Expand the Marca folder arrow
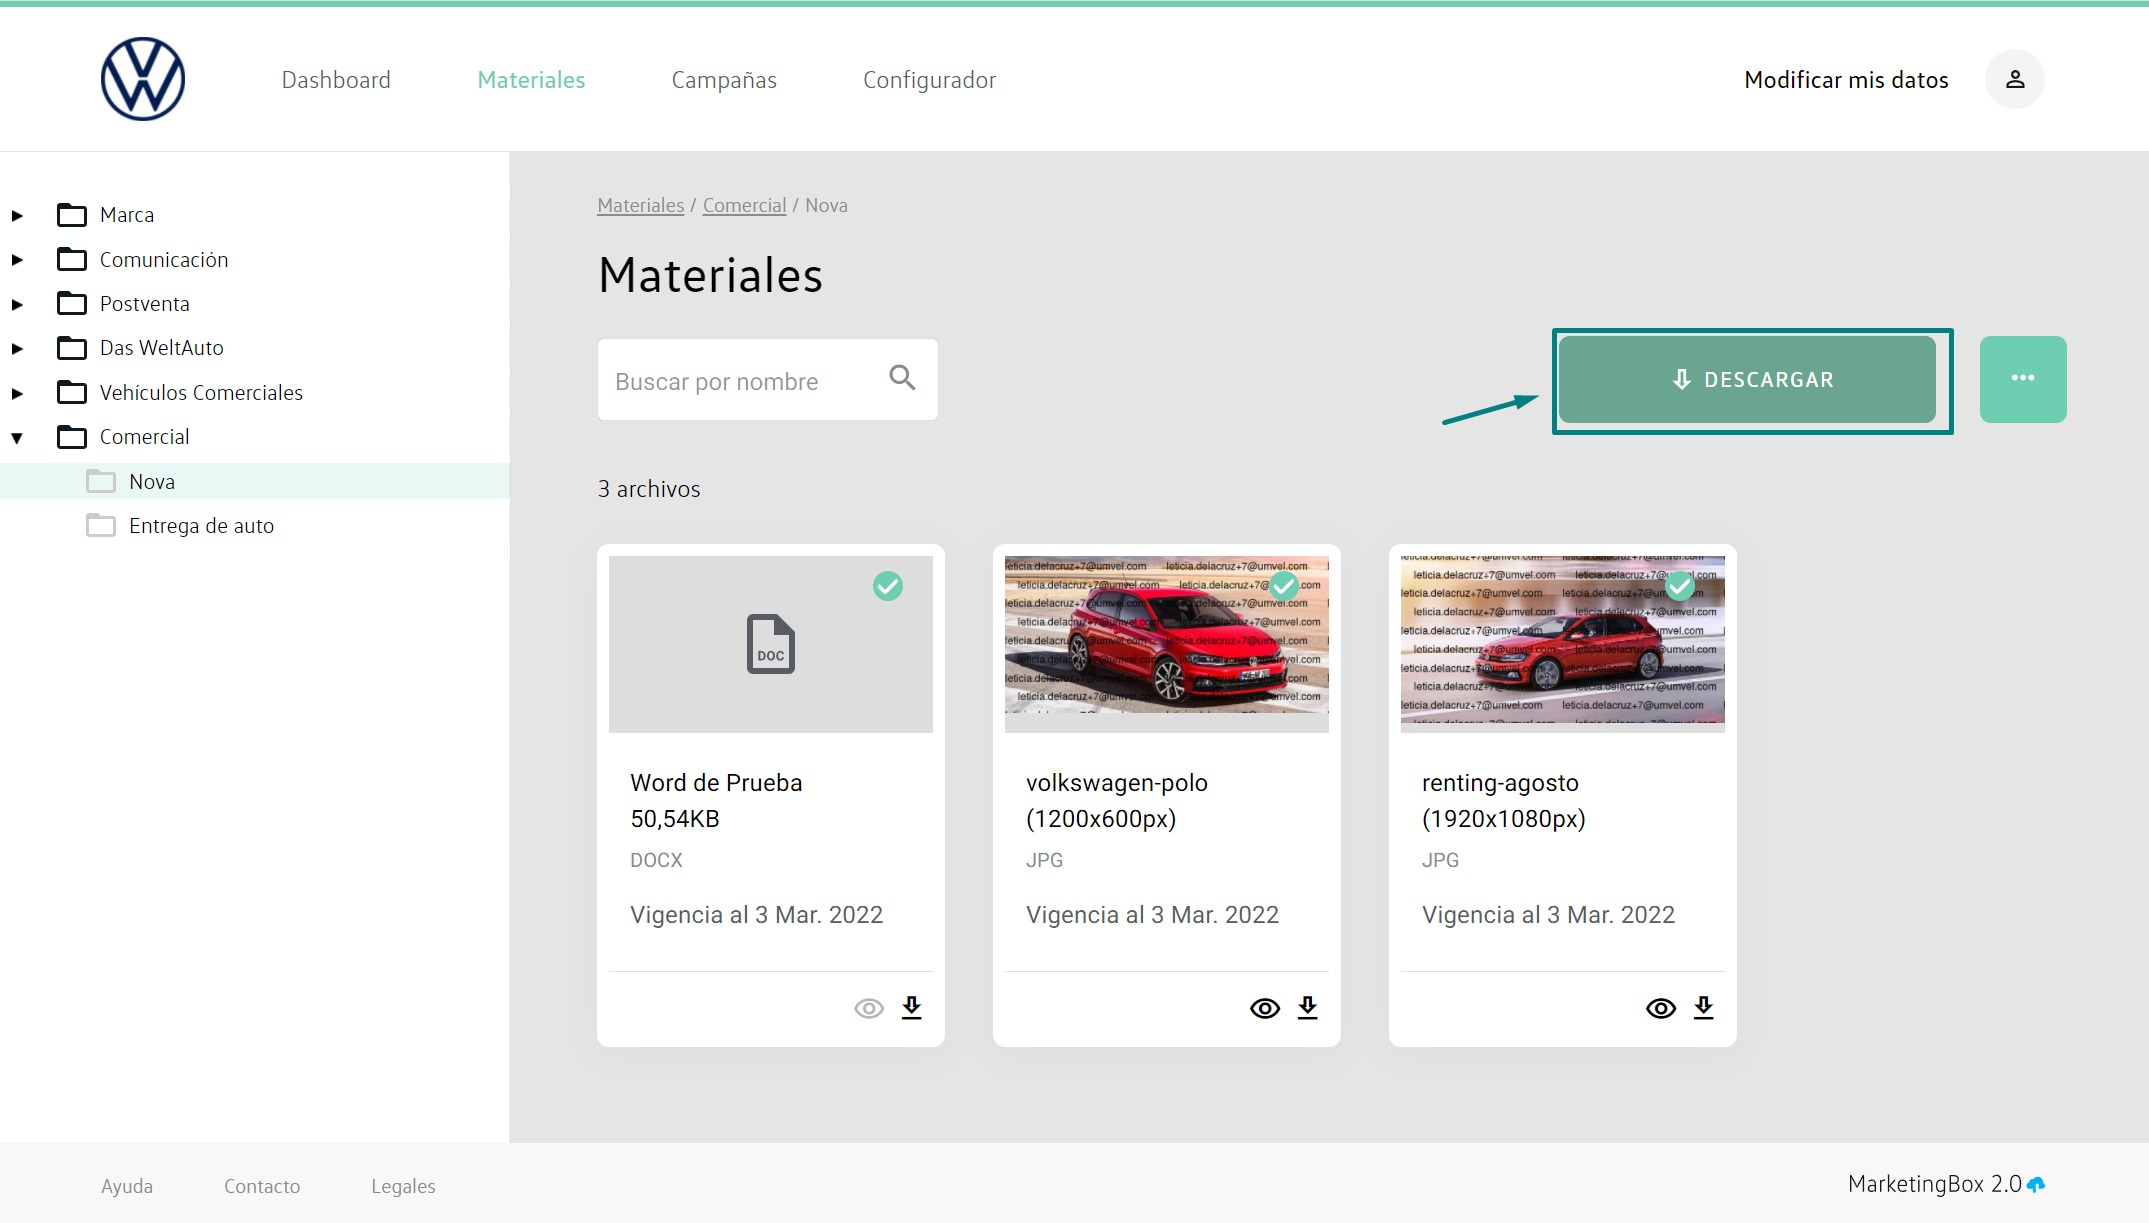Image resolution: width=2149 pixels, height=1223 pixels. pos(17,215)
